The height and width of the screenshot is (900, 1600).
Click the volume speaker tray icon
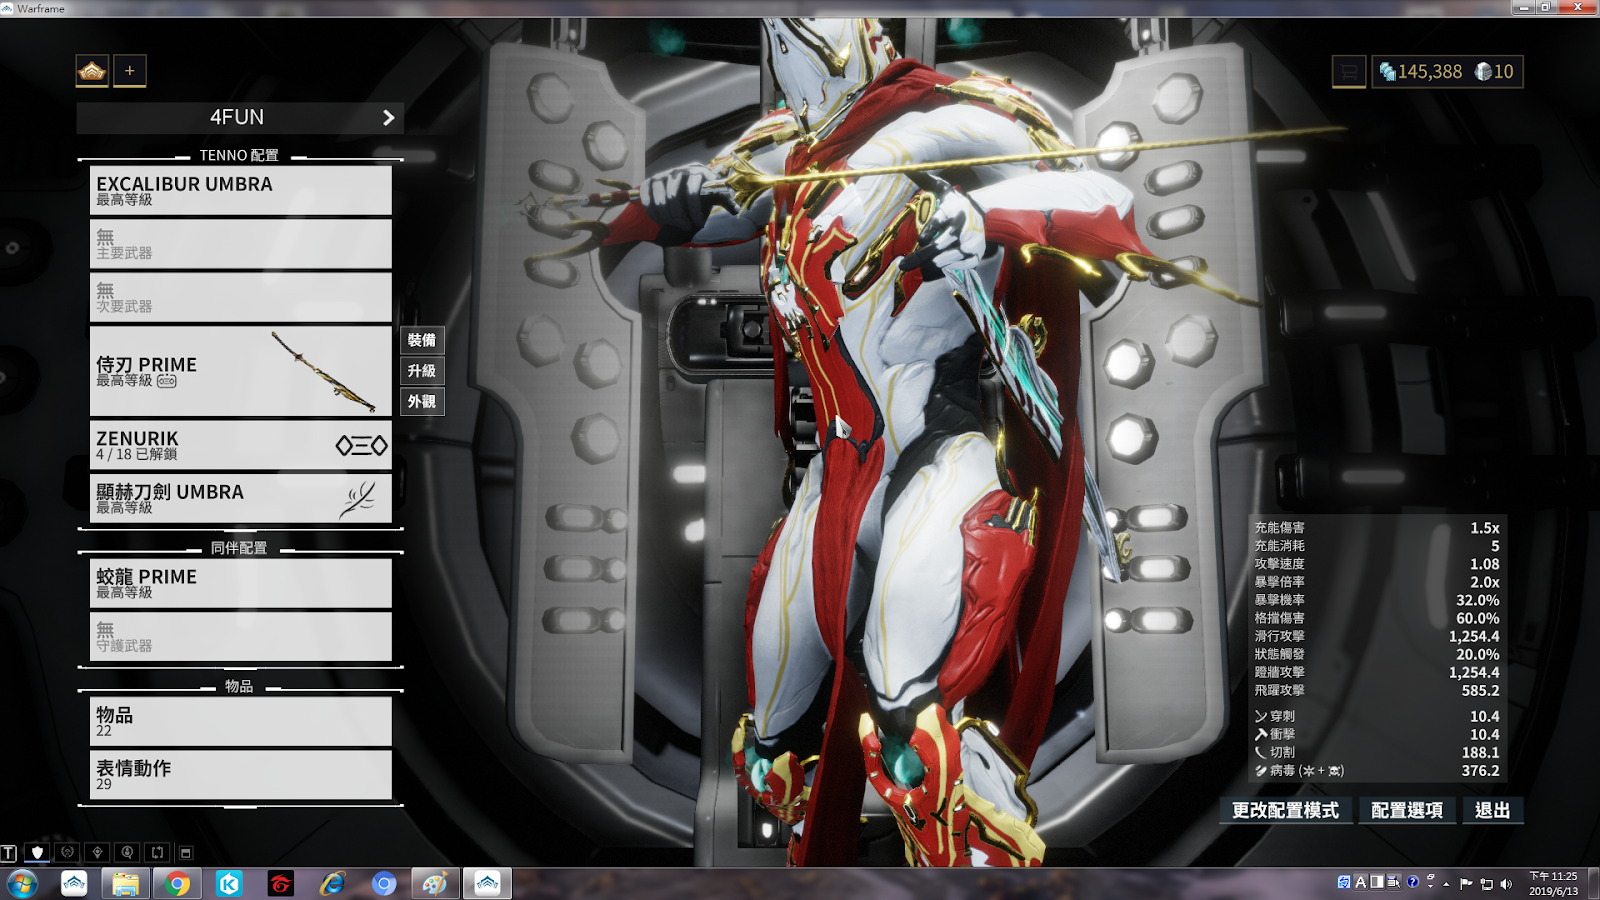(x=1506, y=884)
